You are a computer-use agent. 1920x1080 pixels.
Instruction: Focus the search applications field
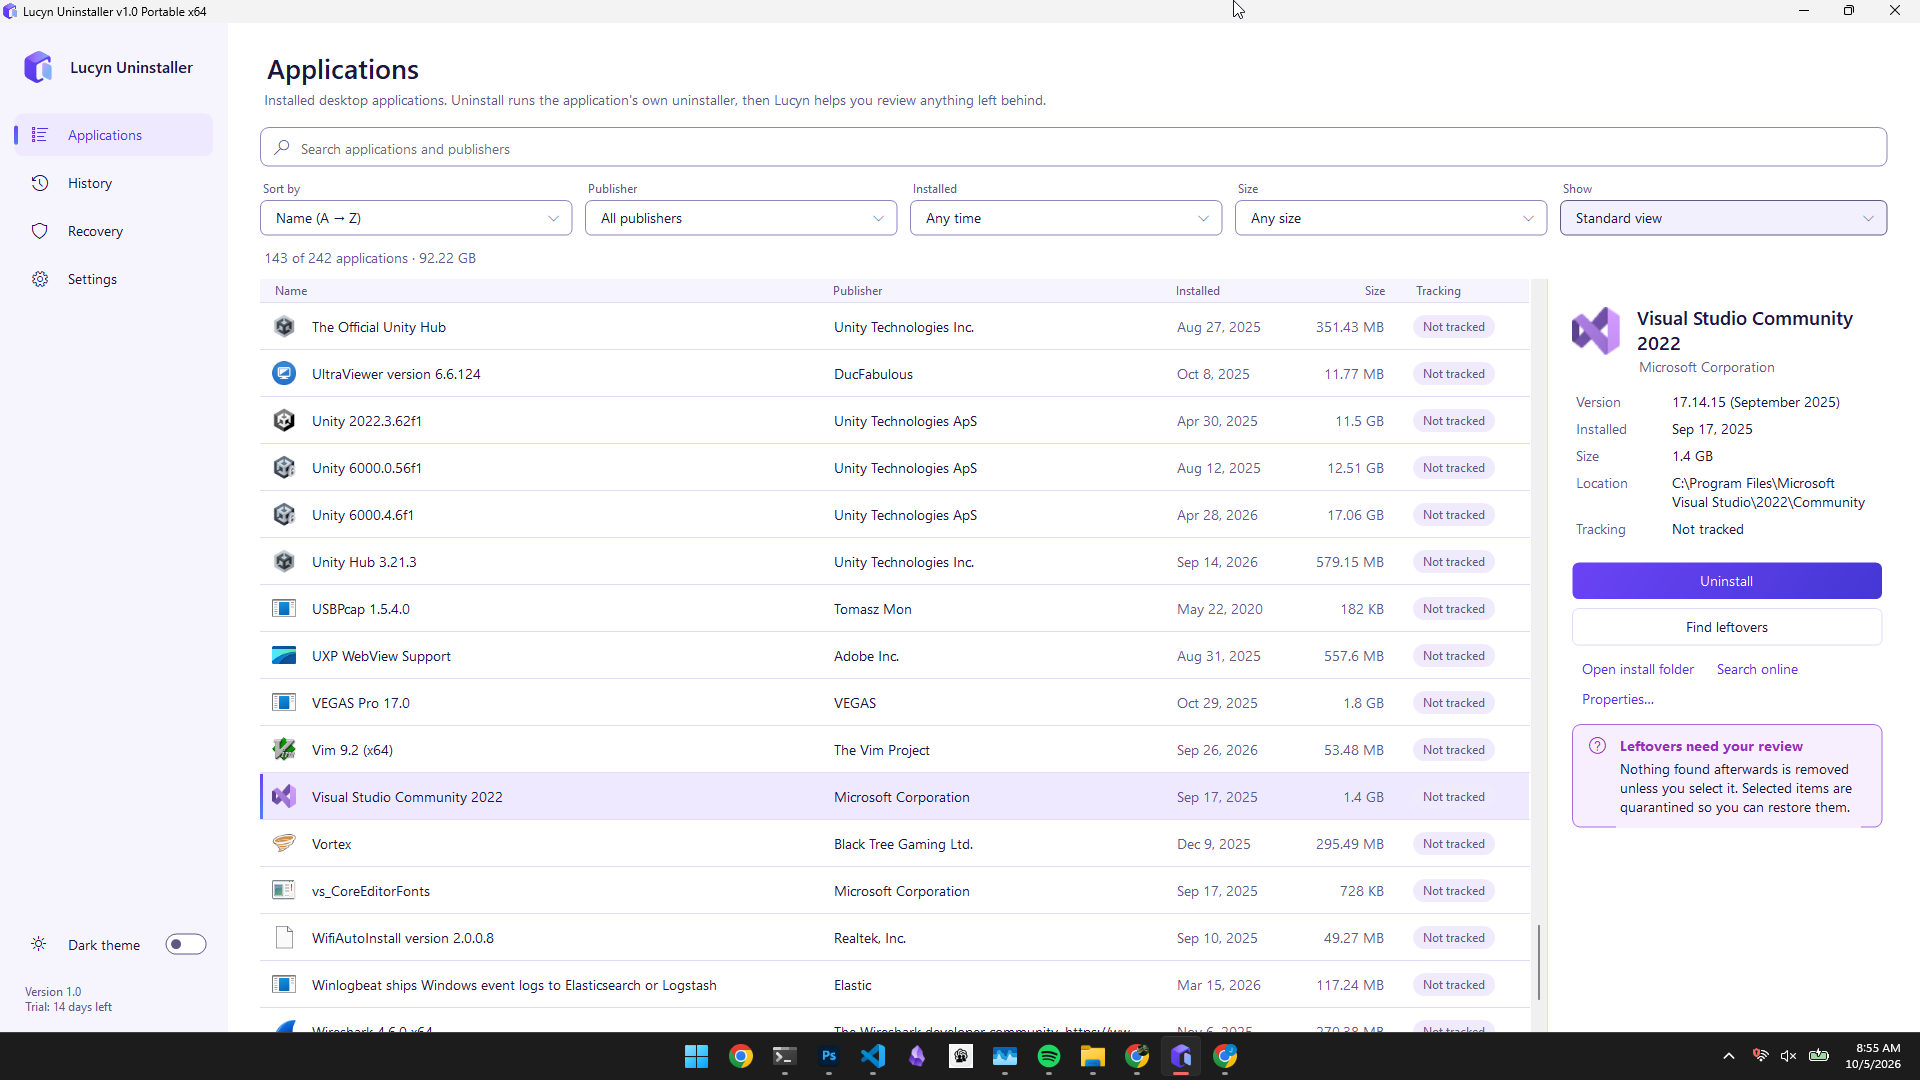click(x=1073, y=148)
